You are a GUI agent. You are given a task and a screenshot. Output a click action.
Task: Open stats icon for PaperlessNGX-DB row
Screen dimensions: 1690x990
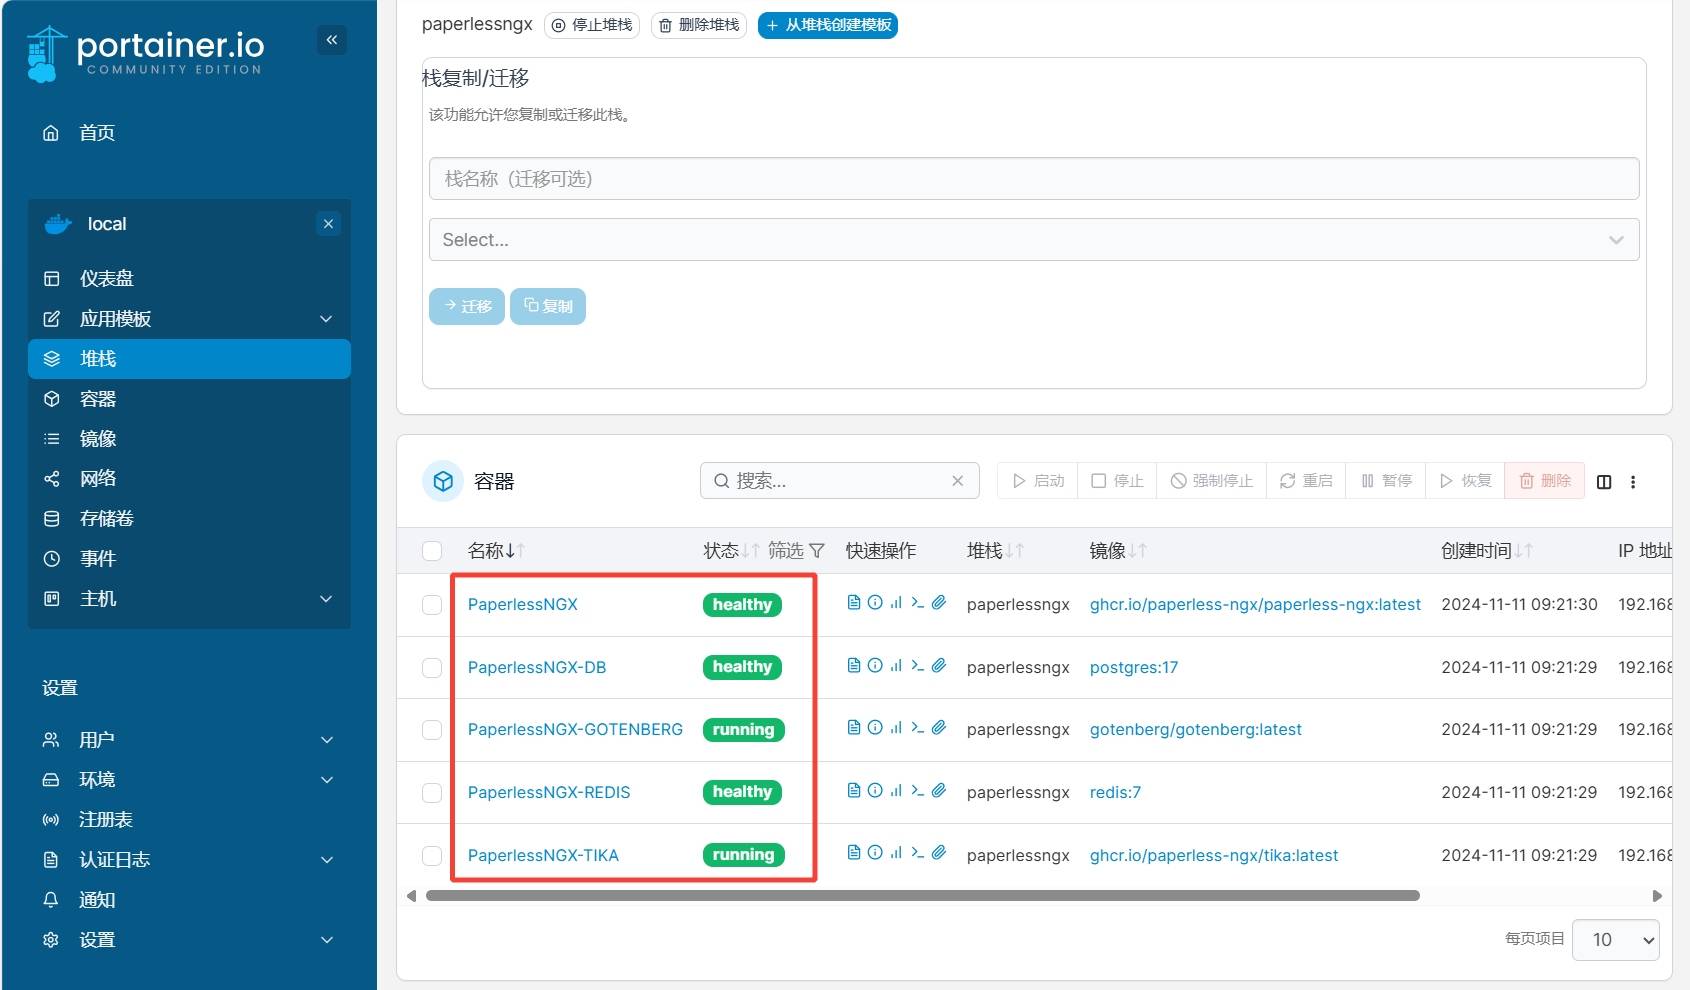pos(896,666)
